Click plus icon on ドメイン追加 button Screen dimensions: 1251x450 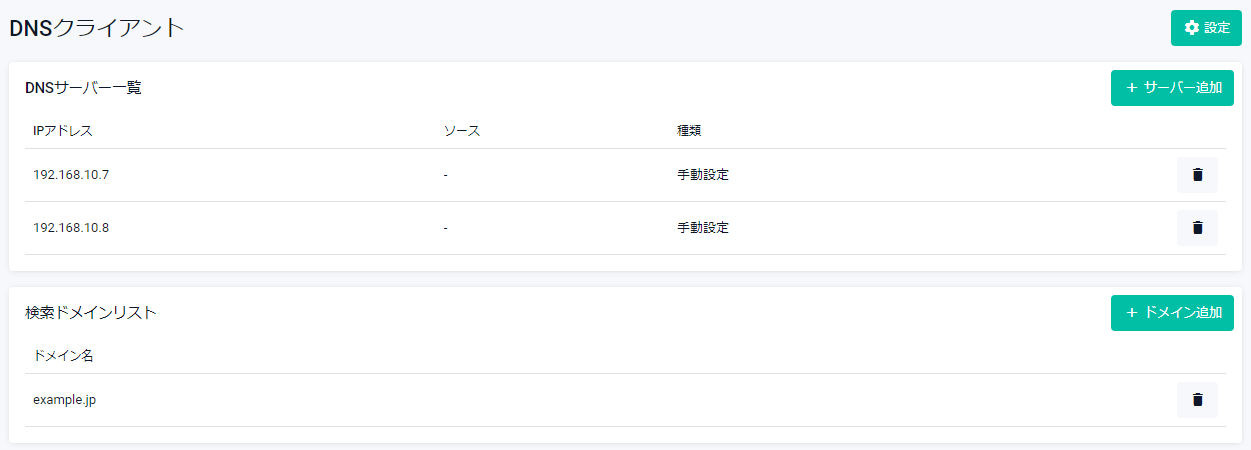(1132, 313)
